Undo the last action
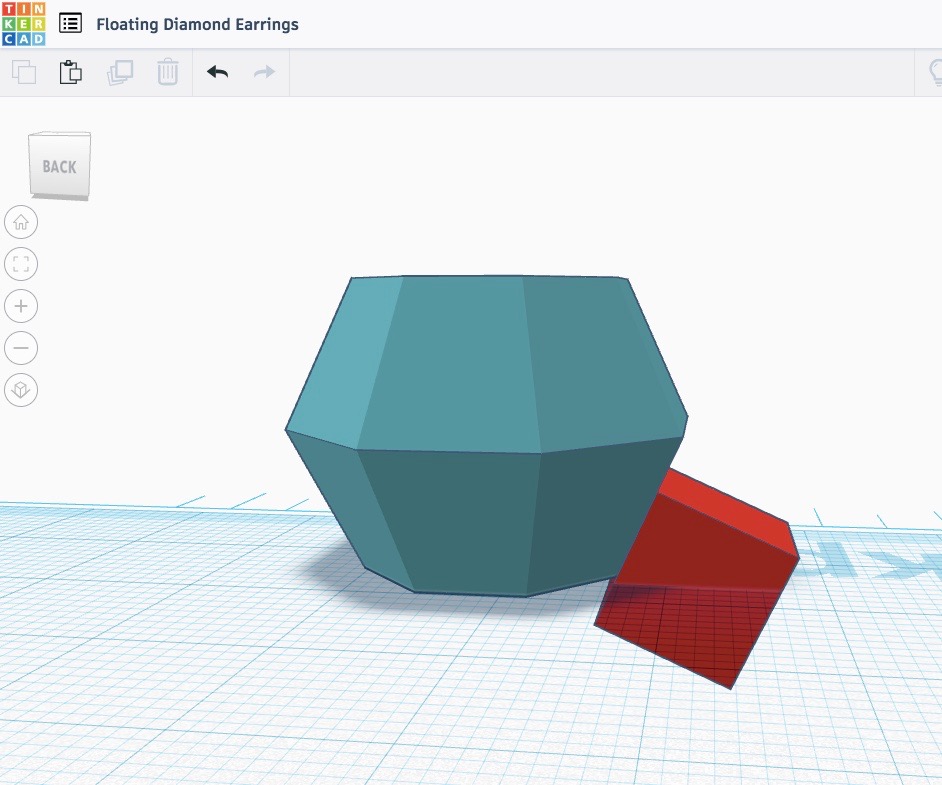942x785 pixels. coord(217,72)
